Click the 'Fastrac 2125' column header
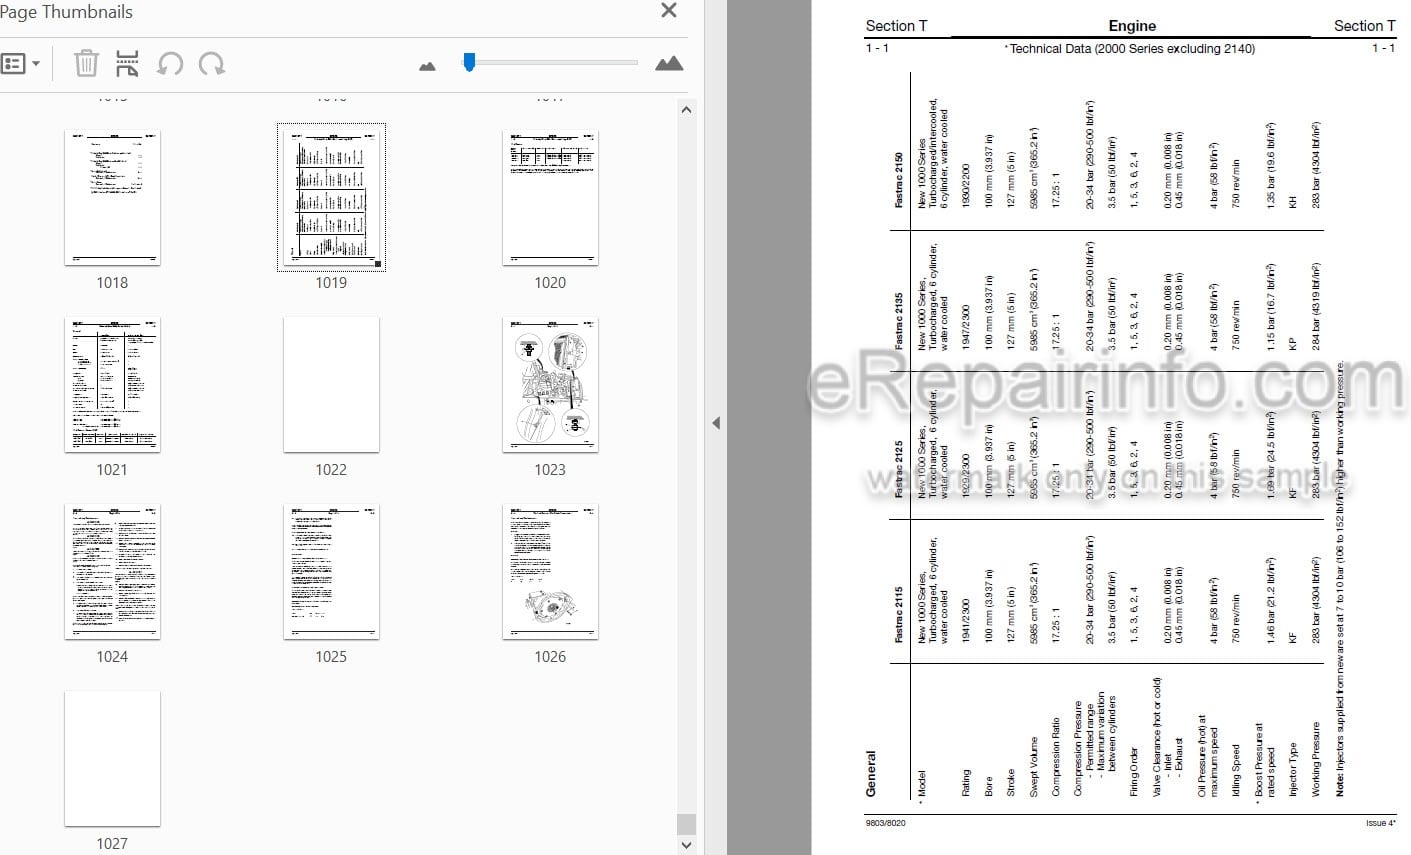 899,469
